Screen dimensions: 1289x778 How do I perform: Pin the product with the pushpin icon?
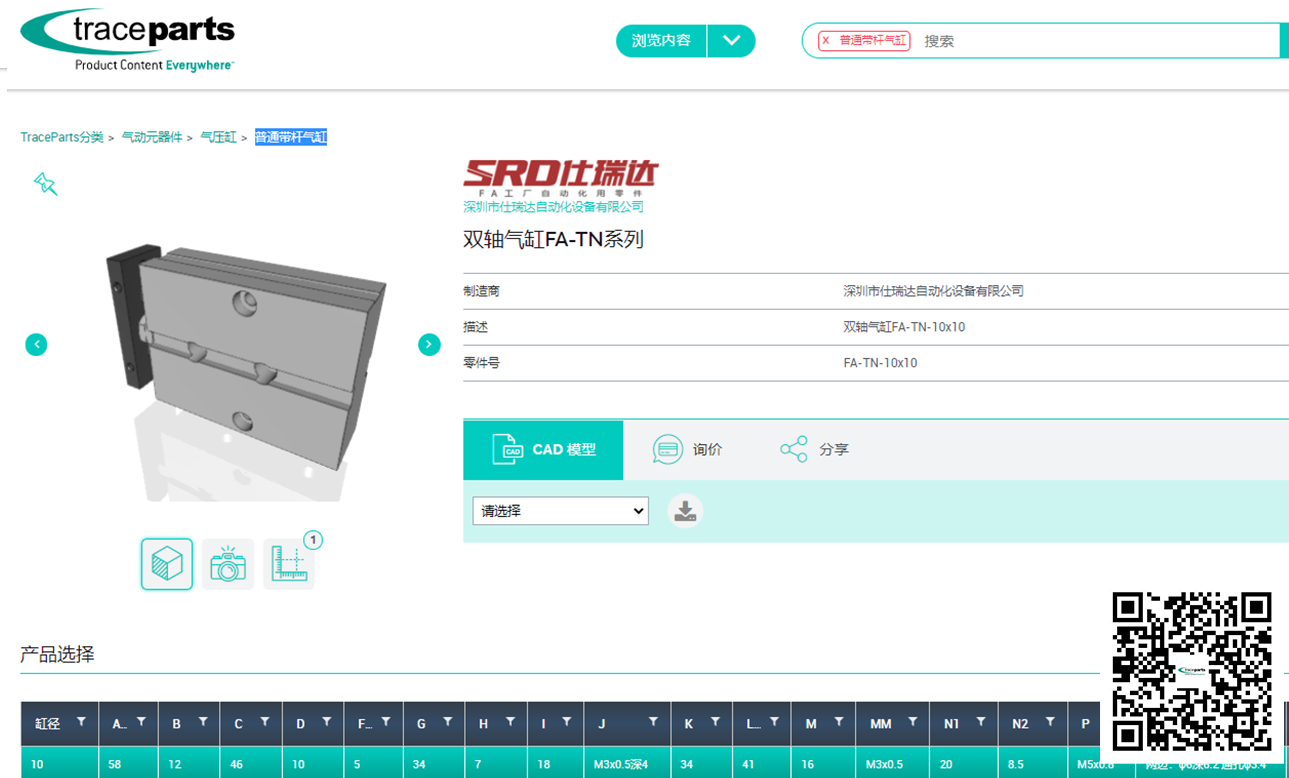[45, 183]
